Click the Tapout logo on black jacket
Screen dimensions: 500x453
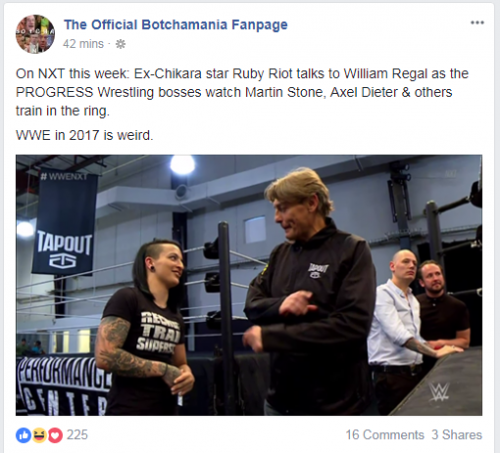coord(318,270)
